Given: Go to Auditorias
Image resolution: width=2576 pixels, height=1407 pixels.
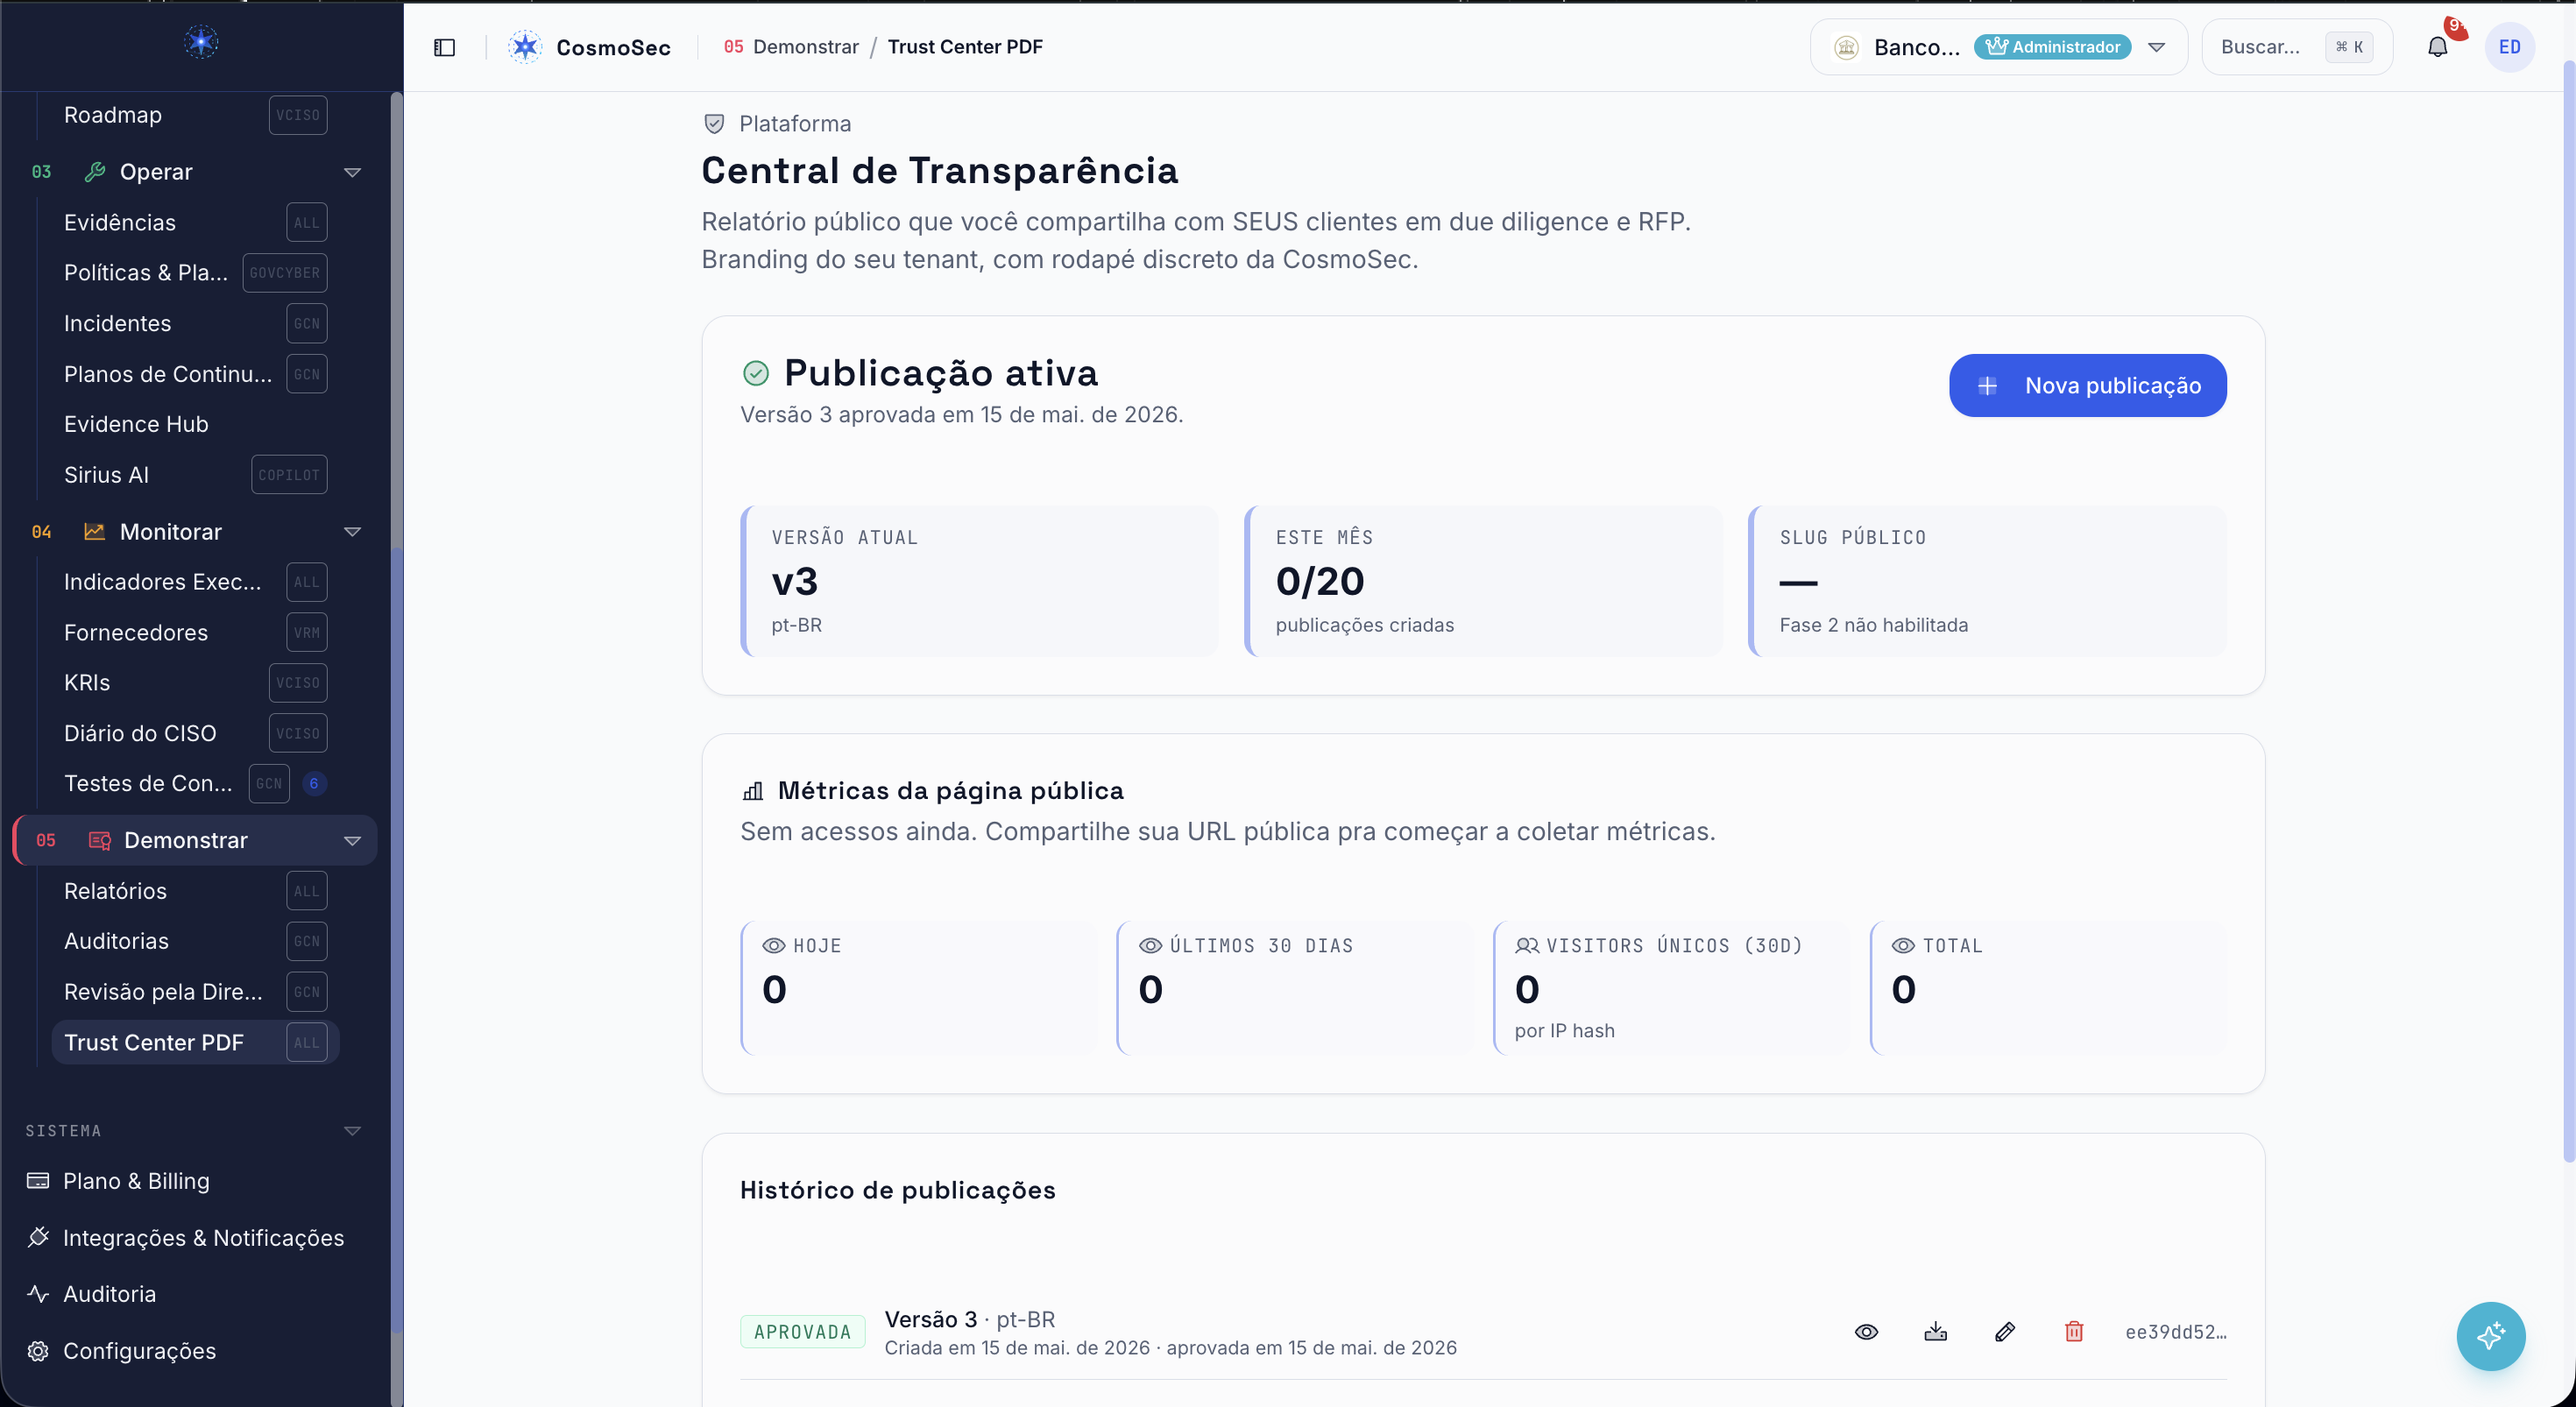Looking at the screenshot, I should pyautogui.click(x=195, y=941).
